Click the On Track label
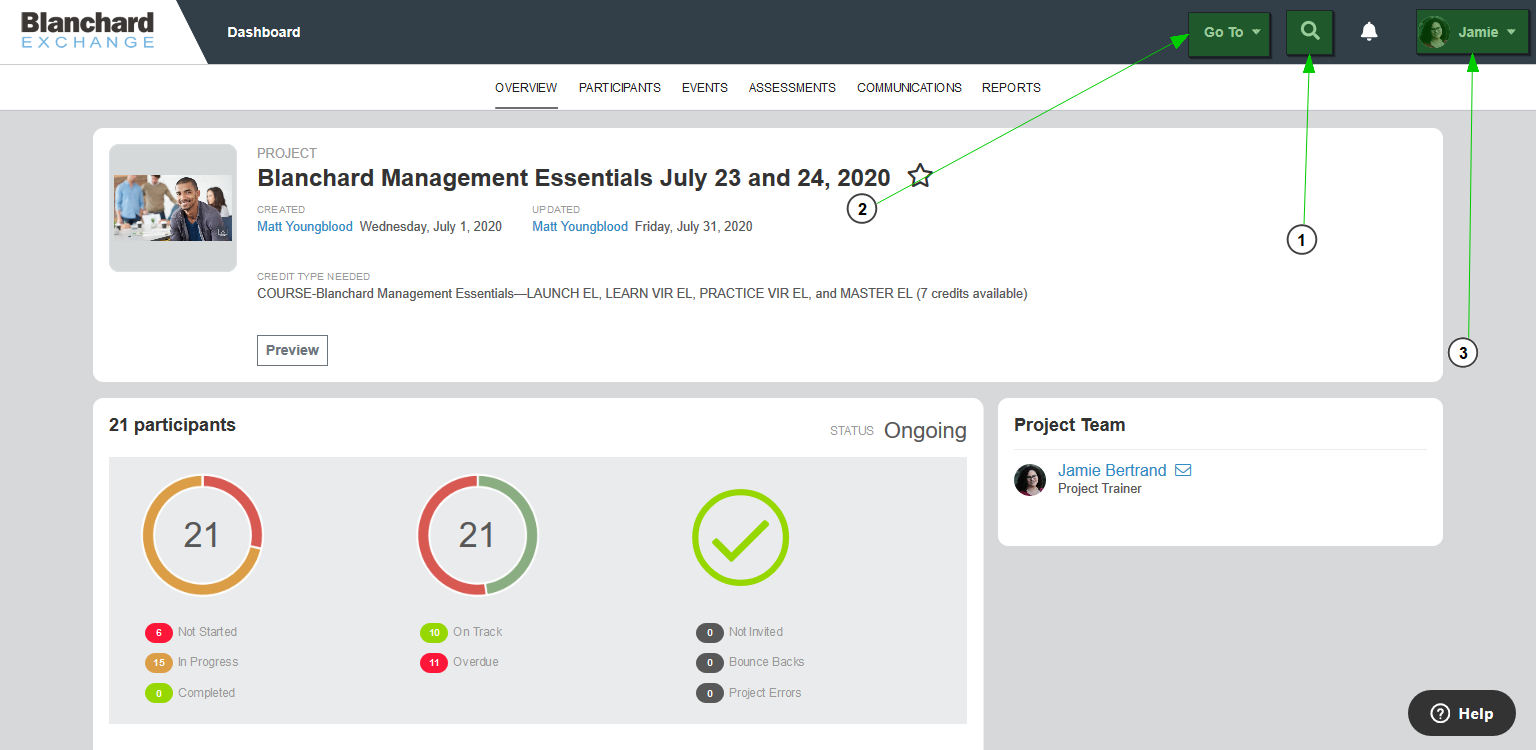The height and width of the screenshot is (750, 1539). click(478, 632)
